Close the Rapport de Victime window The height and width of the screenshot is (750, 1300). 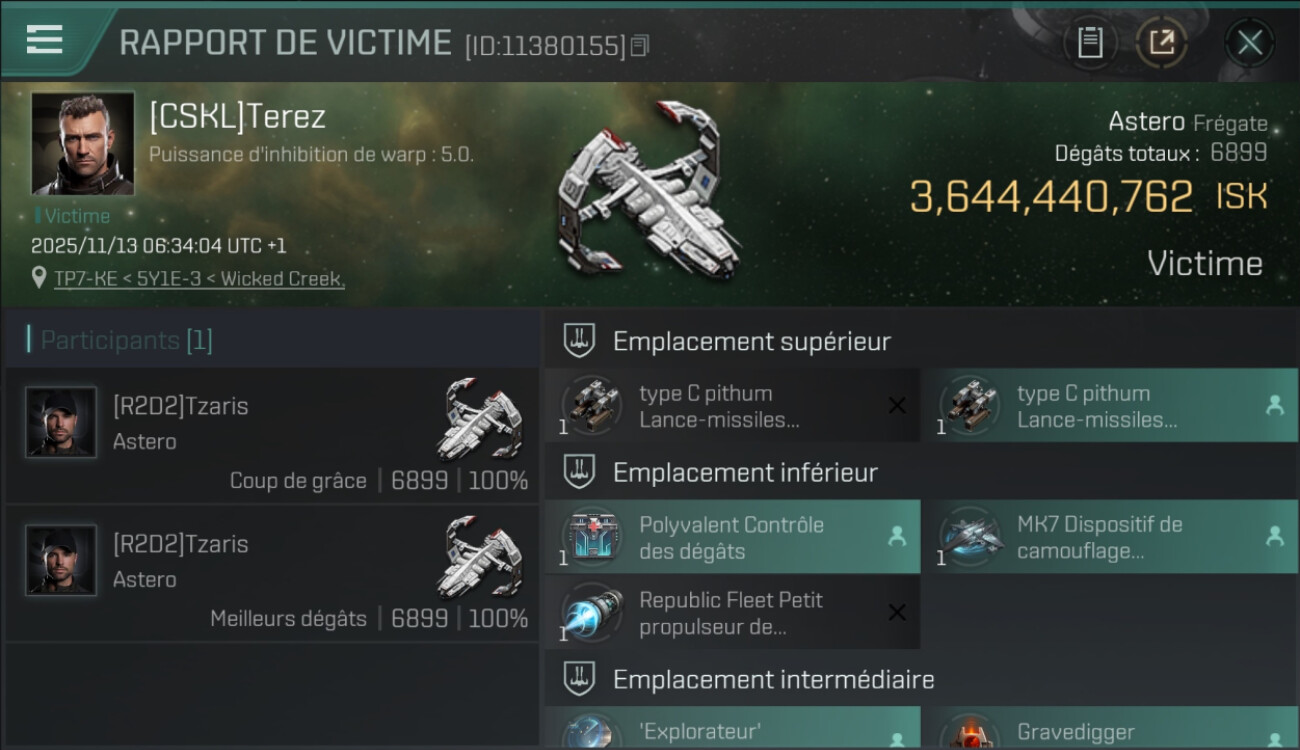click(1250, 42)
